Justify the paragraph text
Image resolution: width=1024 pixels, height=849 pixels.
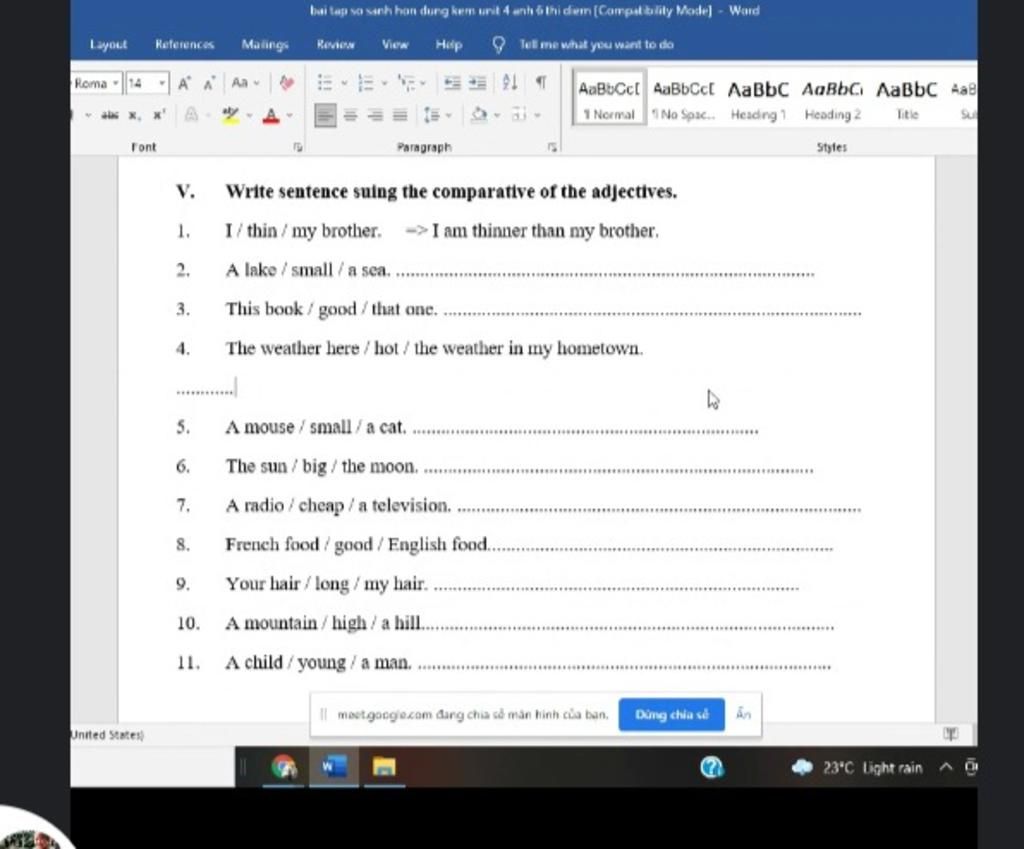click(x=400, y=116)
